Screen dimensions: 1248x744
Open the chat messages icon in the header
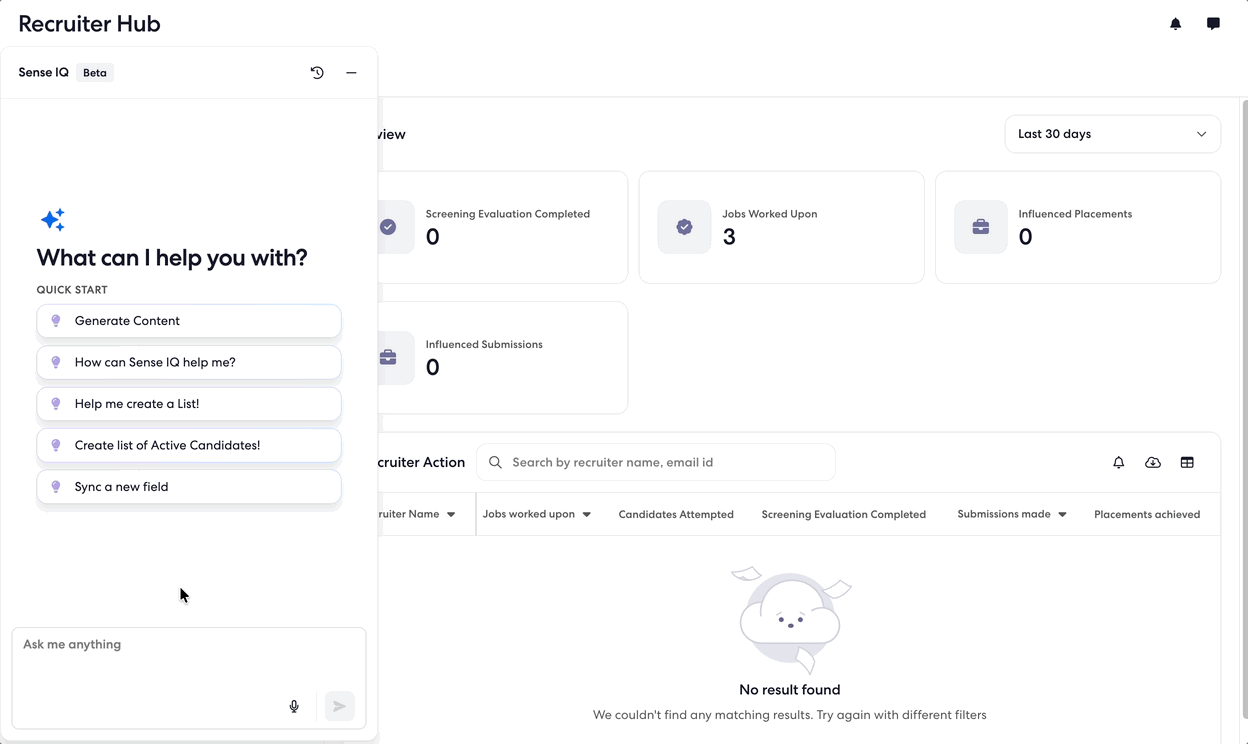[x=1213, y=24]
